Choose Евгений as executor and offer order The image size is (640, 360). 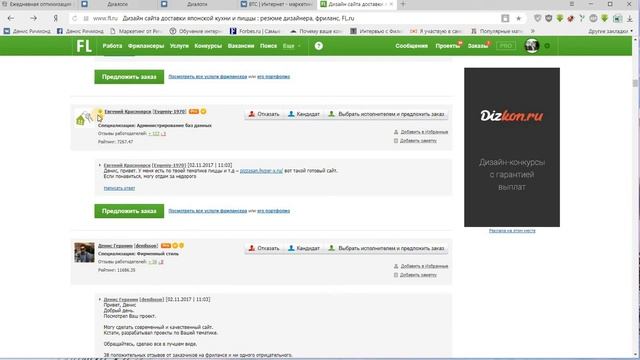387,114
